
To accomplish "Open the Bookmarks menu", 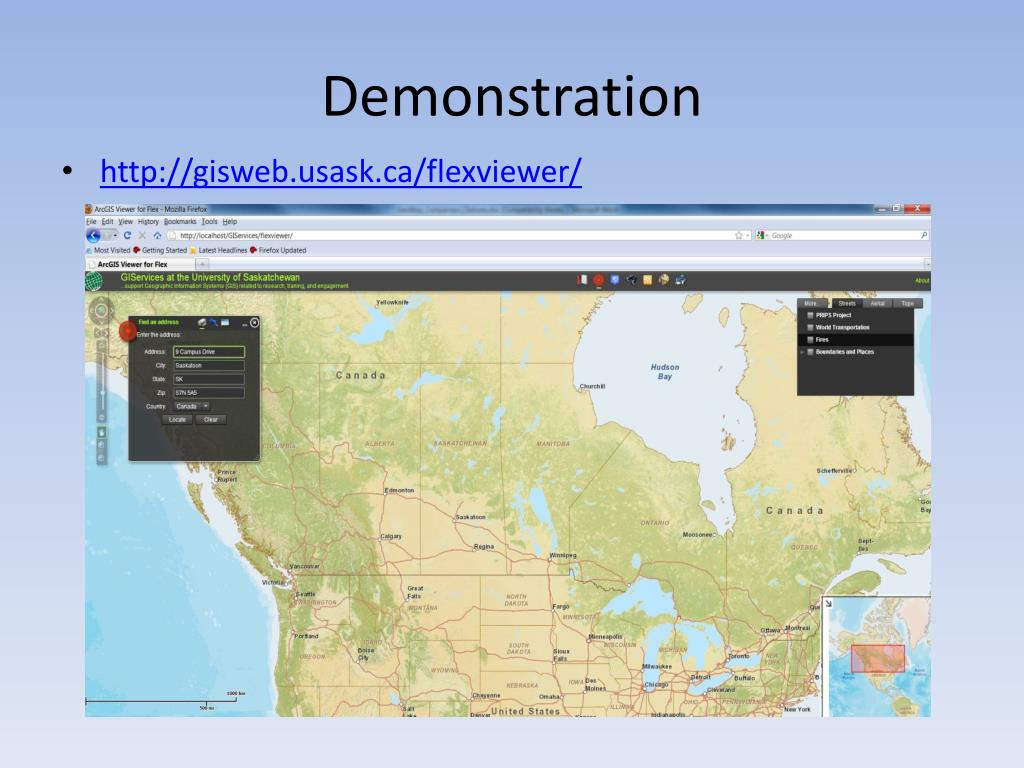I will click(x=180, y=222).
